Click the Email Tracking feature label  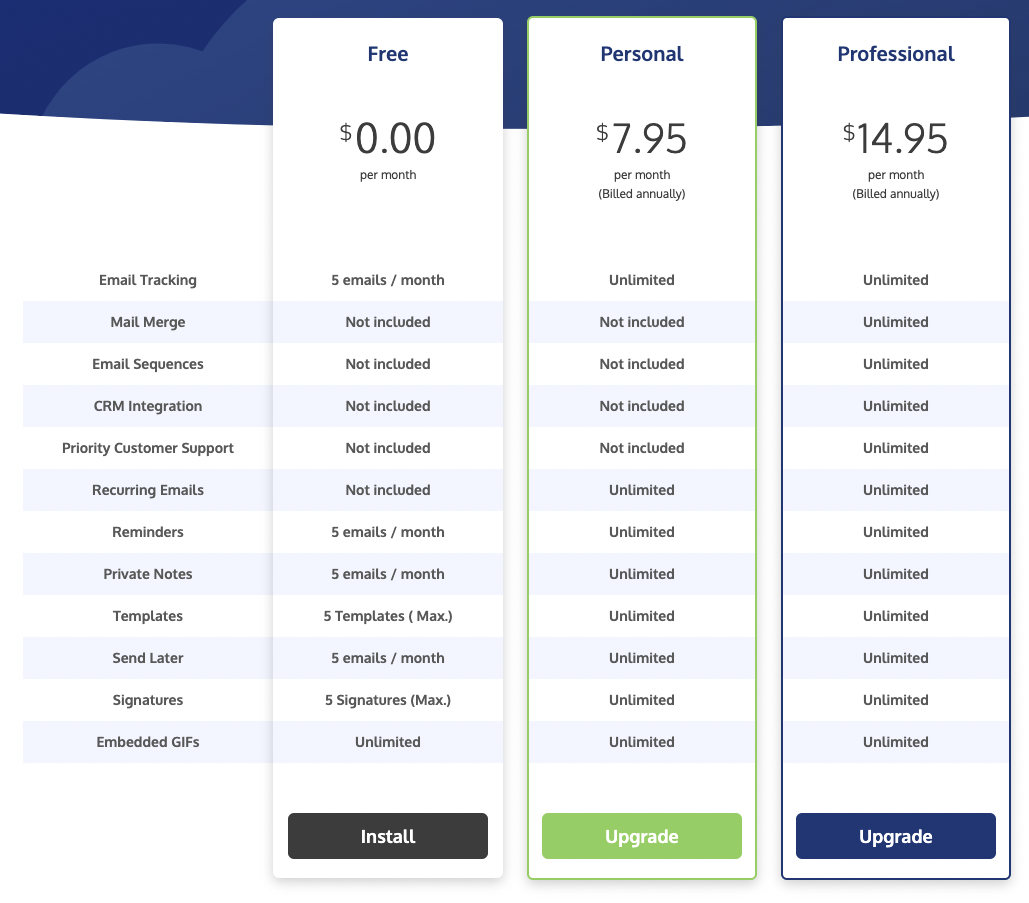[148, 280]
